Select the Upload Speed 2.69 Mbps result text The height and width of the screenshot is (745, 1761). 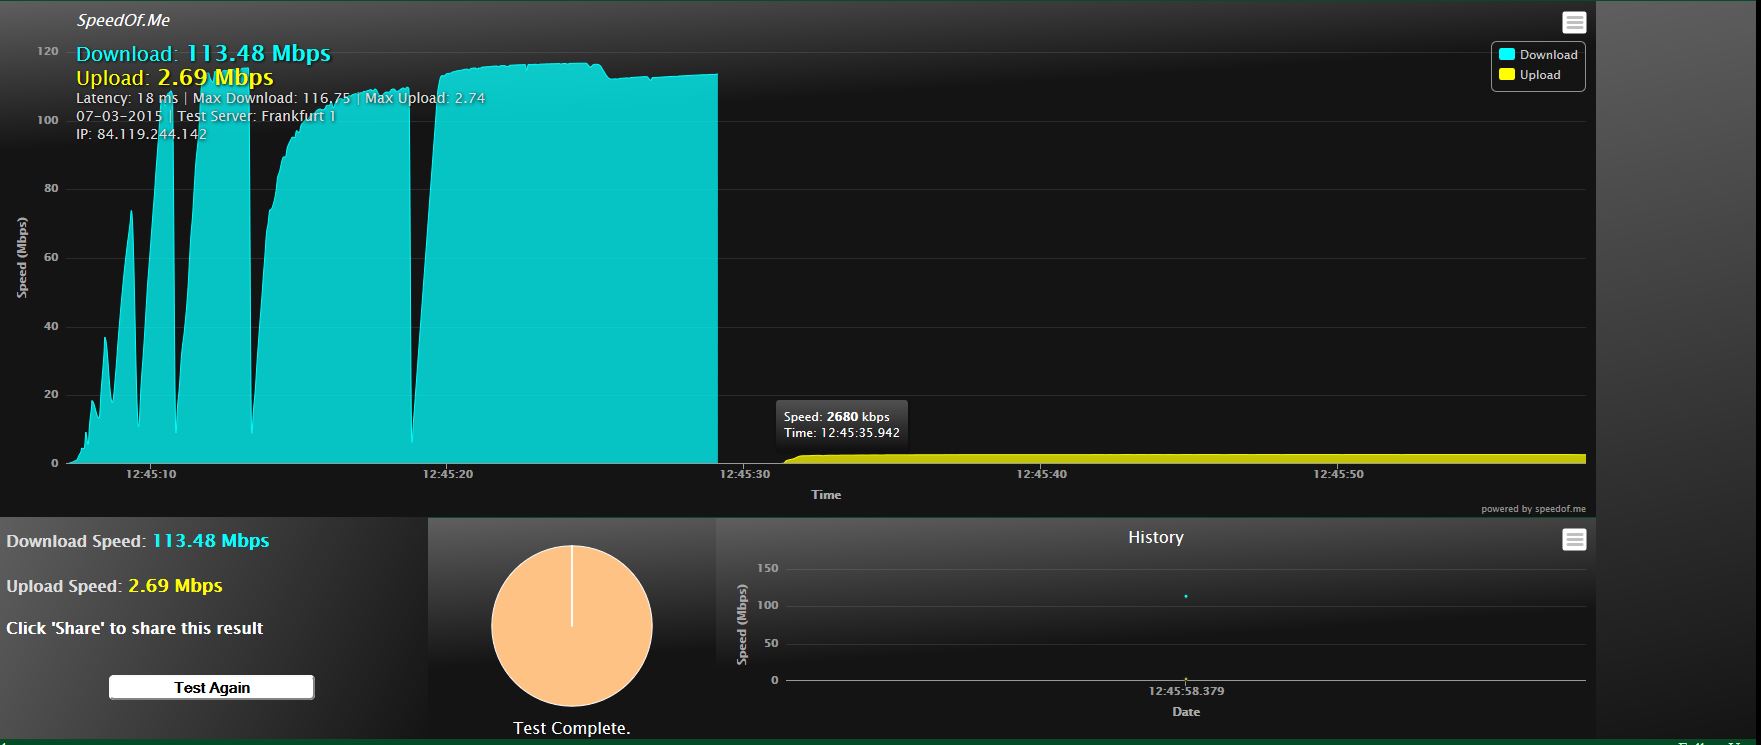(x=115, y=586)
